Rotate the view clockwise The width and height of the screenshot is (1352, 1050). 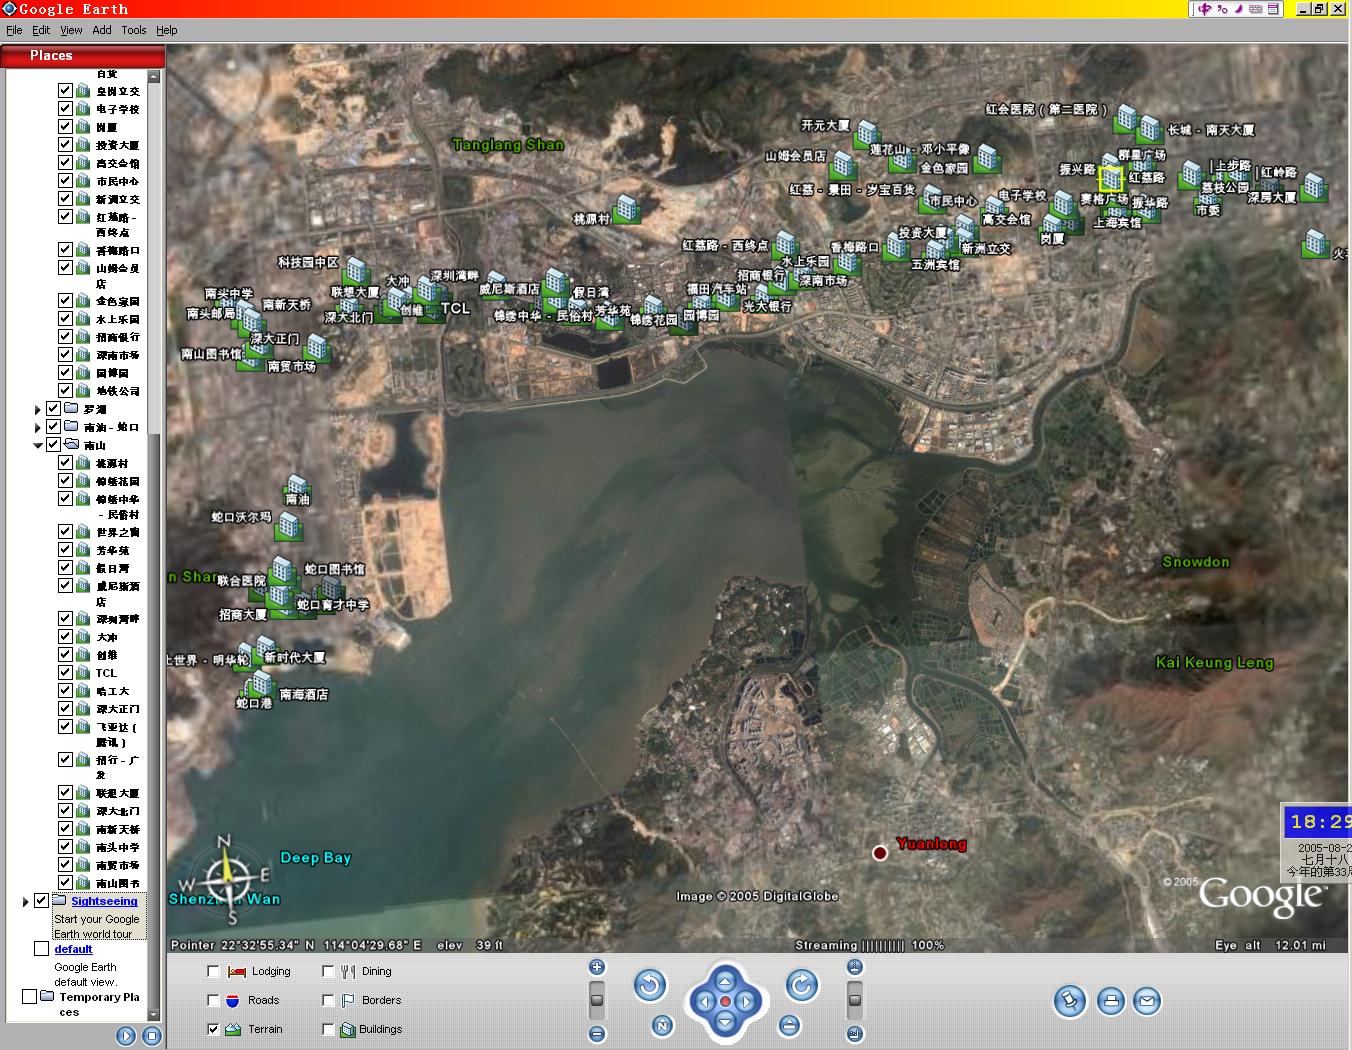pyautogui.click(x=802, y=986)
